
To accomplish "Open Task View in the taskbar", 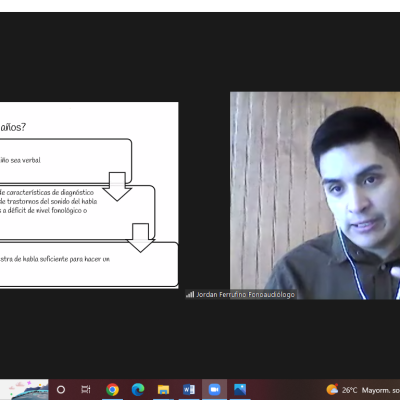I will (x=86, y=389).
